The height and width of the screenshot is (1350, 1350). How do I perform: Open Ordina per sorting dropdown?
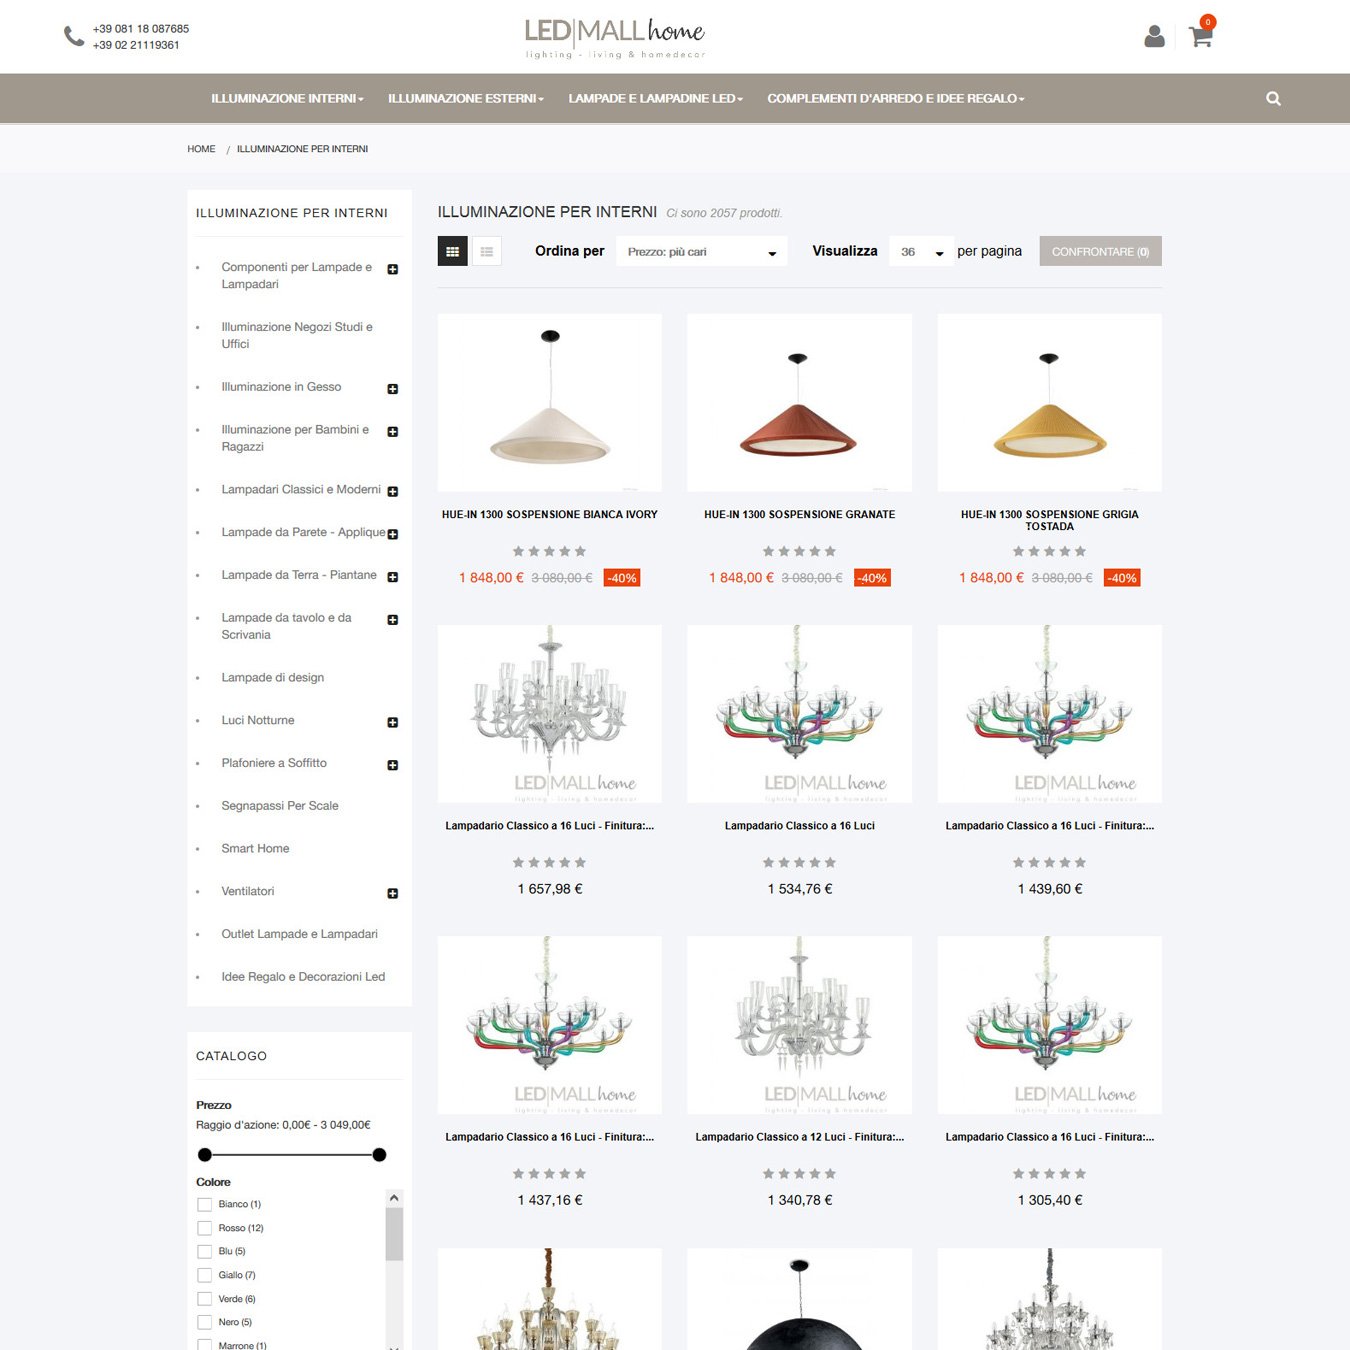coord(702,251)
